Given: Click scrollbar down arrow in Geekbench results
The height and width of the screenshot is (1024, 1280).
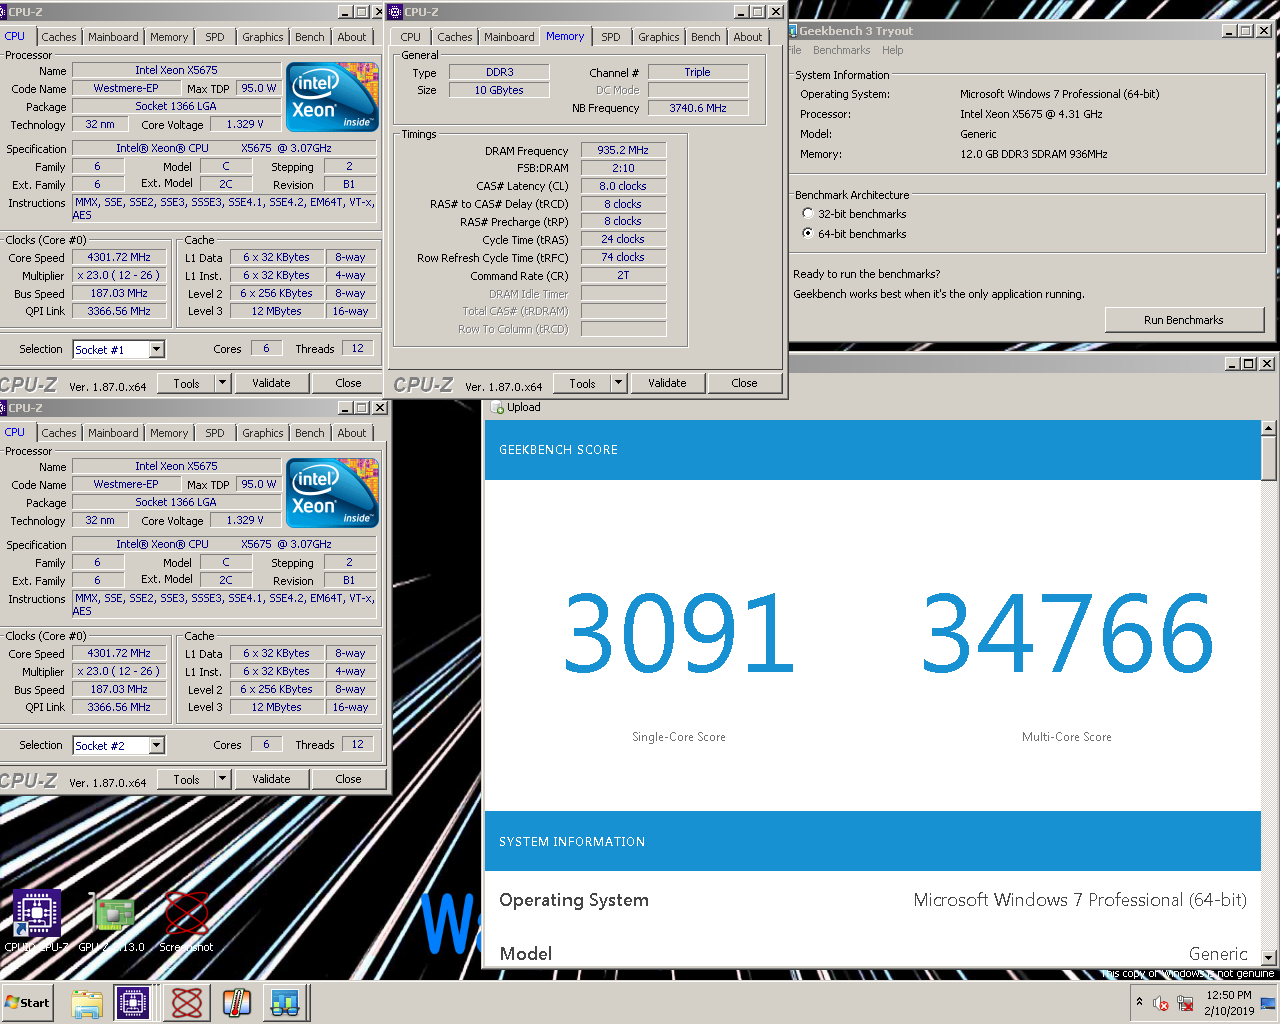Looking at the screenshot, I should coord(1269,957).
